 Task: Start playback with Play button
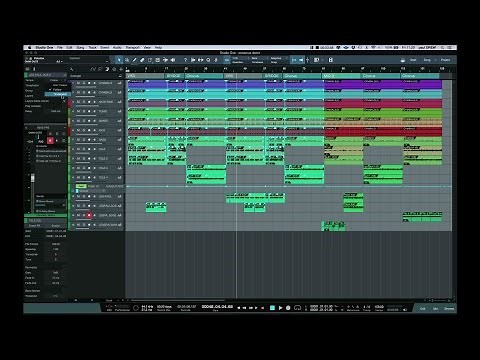(x=280, y=308)
